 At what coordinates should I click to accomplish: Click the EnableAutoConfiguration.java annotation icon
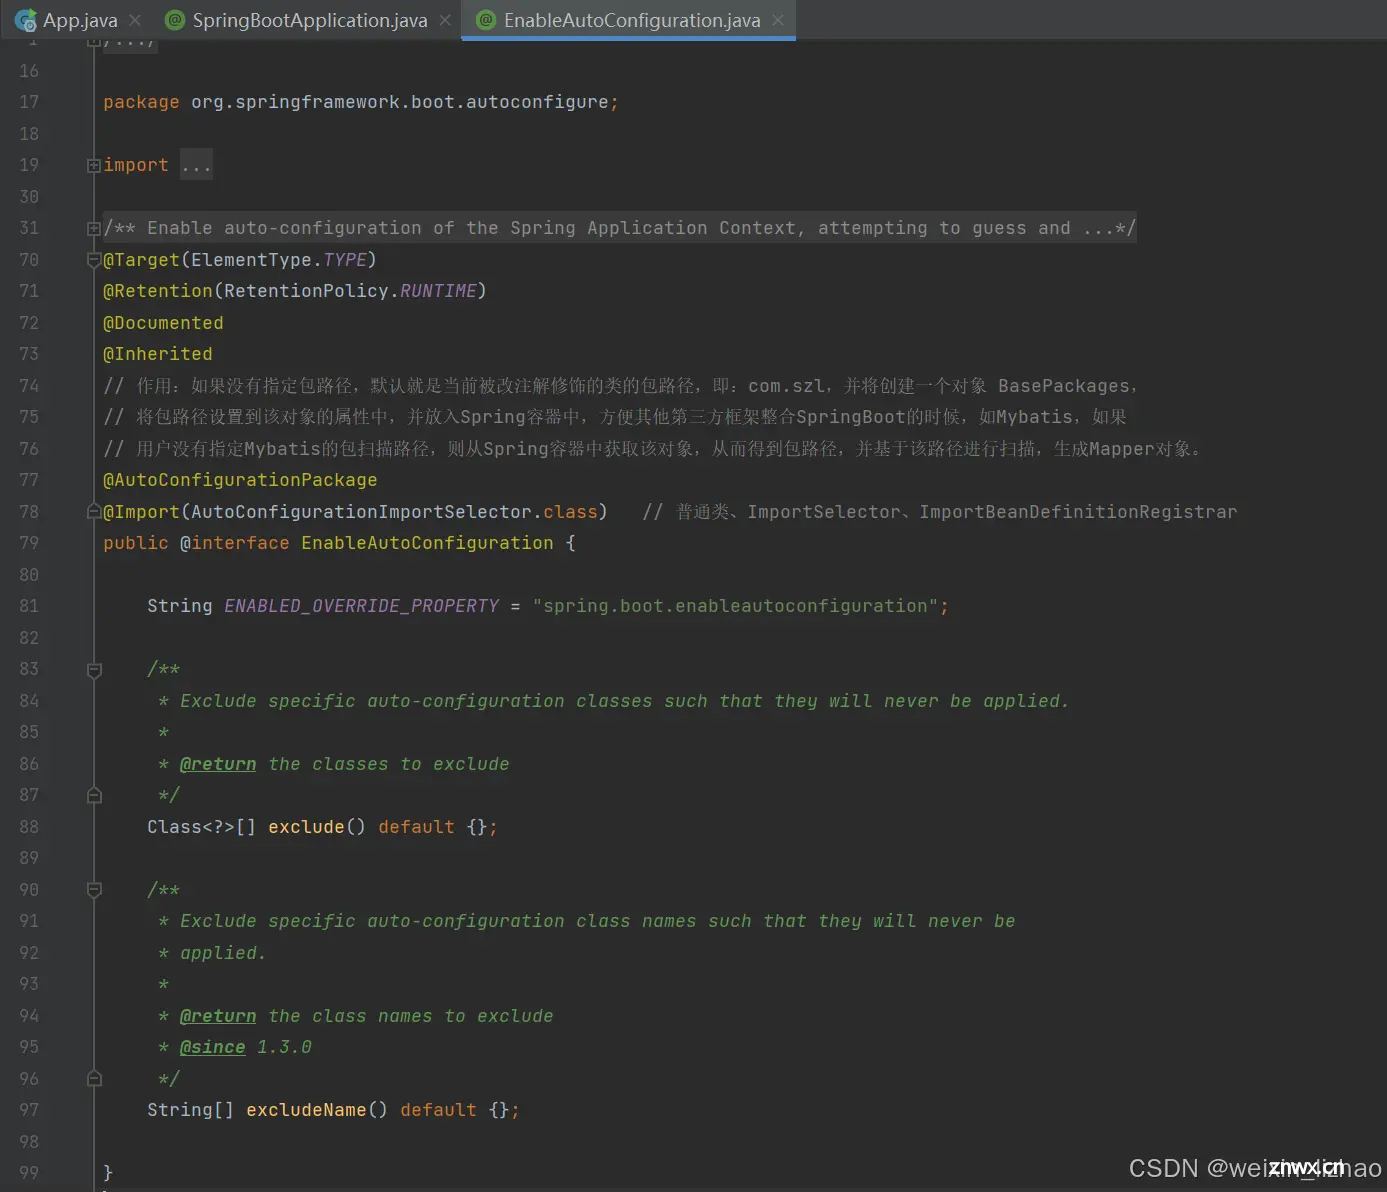coord(486,20)
